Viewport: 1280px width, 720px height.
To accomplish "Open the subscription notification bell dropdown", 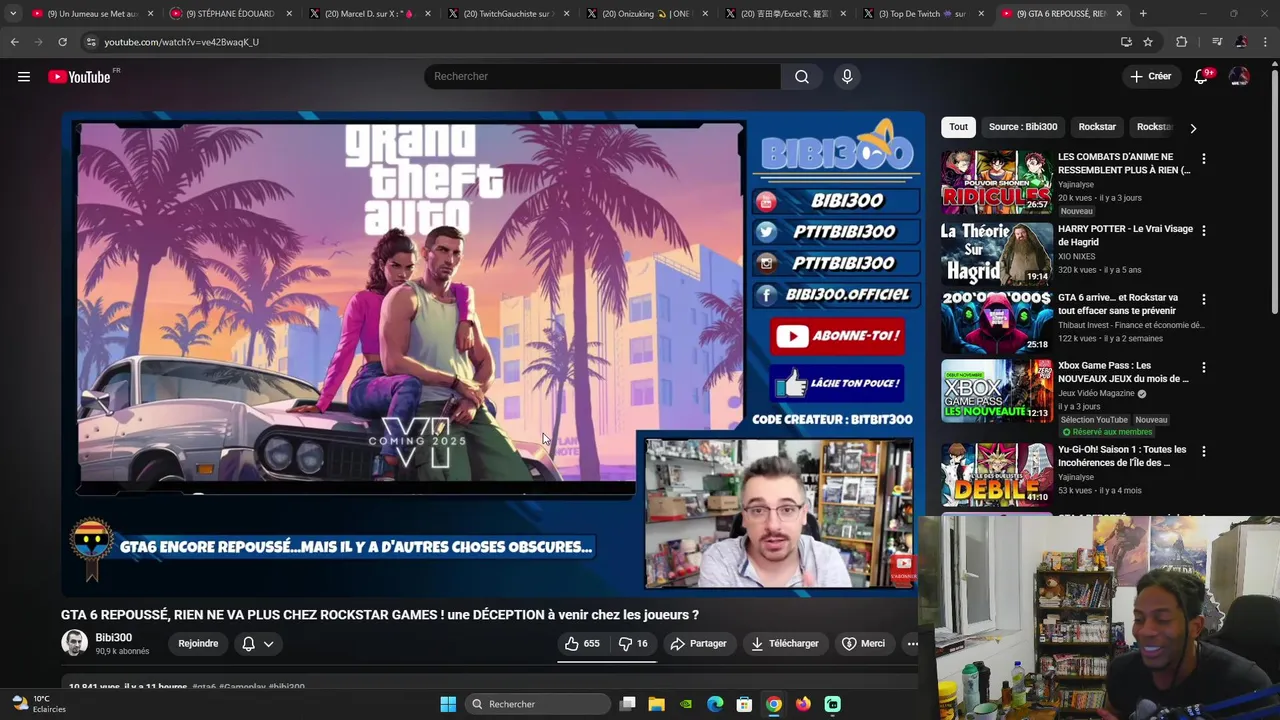I will [x=257, y=644].
